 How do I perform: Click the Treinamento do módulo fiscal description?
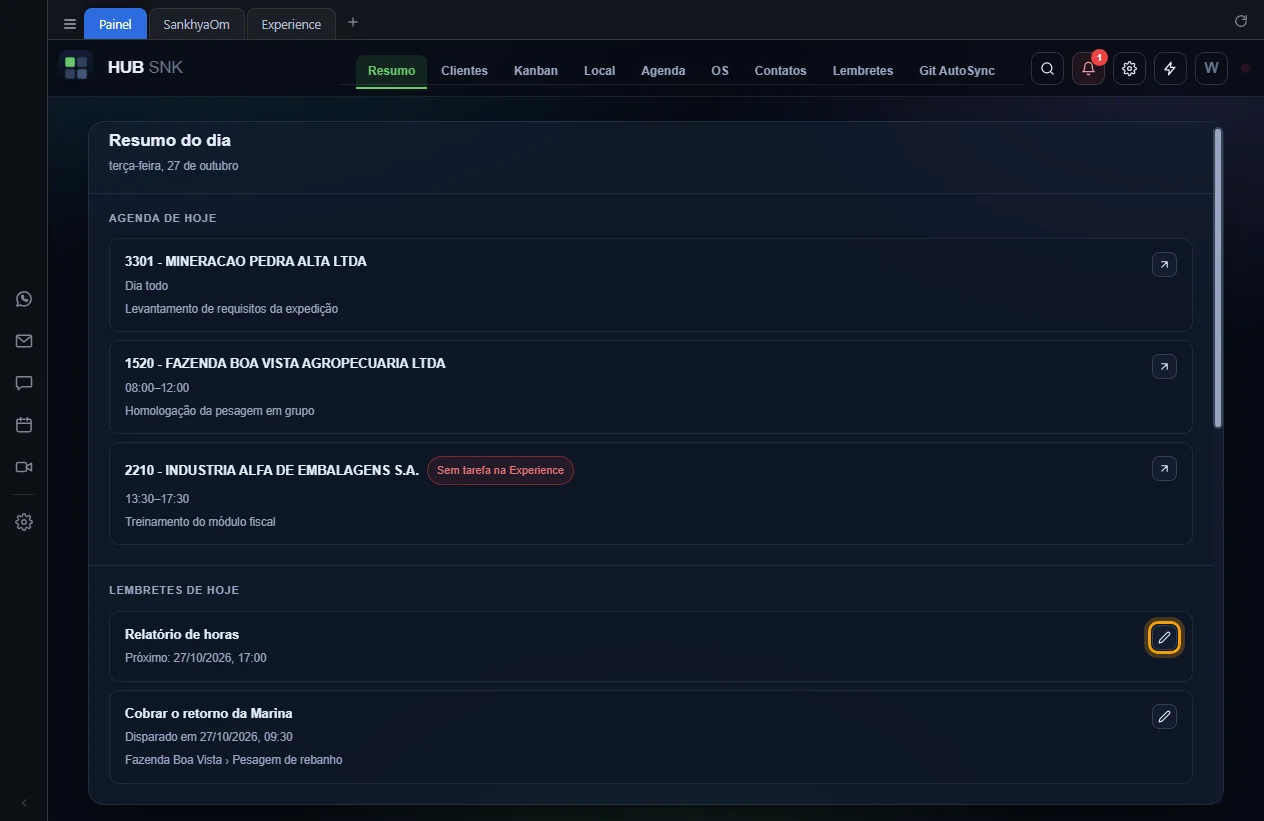coord(200,522)
